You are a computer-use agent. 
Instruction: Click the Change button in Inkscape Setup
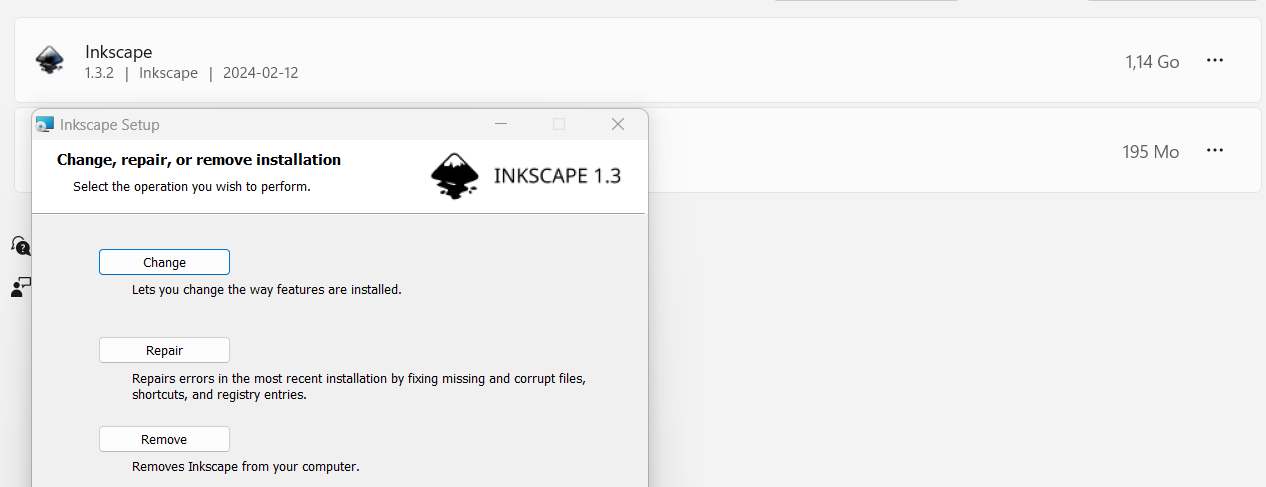[x=164, y=262]
